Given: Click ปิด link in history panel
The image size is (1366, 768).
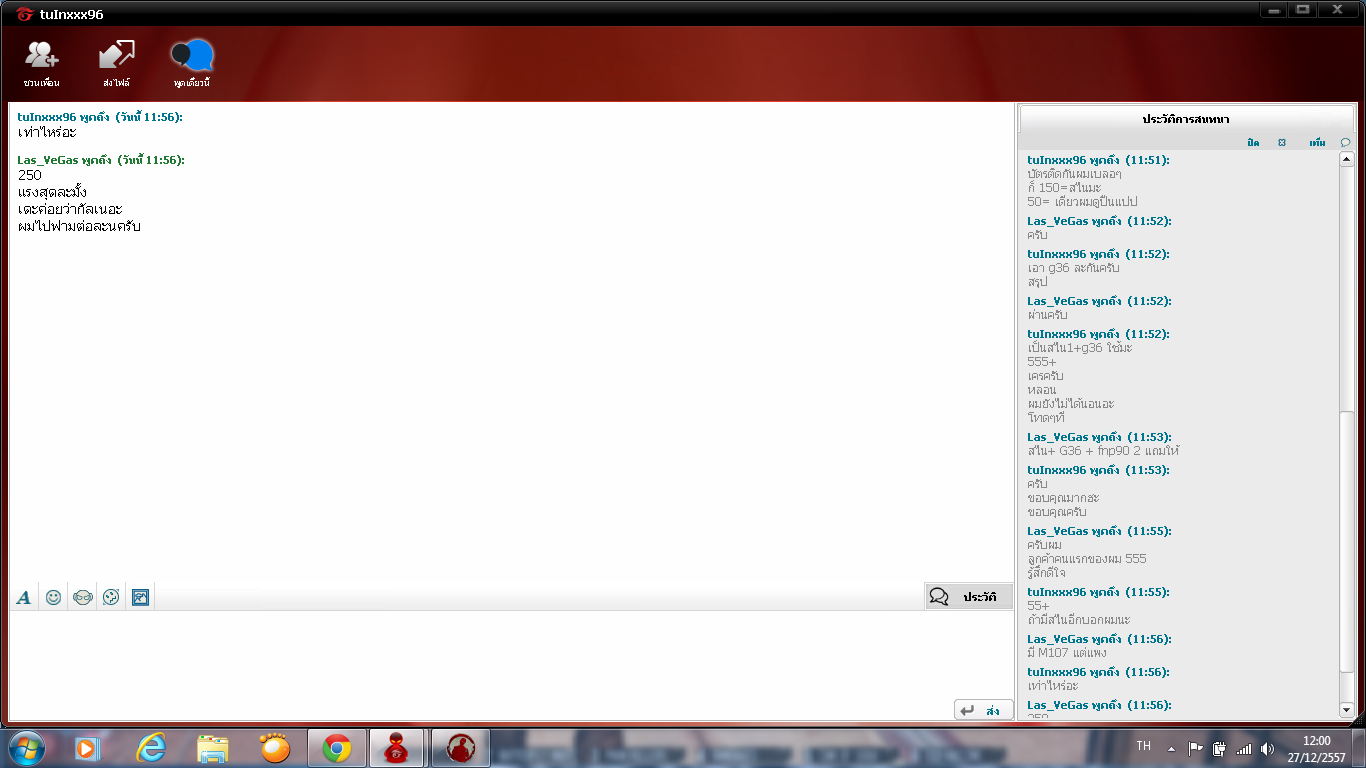Looking at the screenshot, I should (1253, 143).
